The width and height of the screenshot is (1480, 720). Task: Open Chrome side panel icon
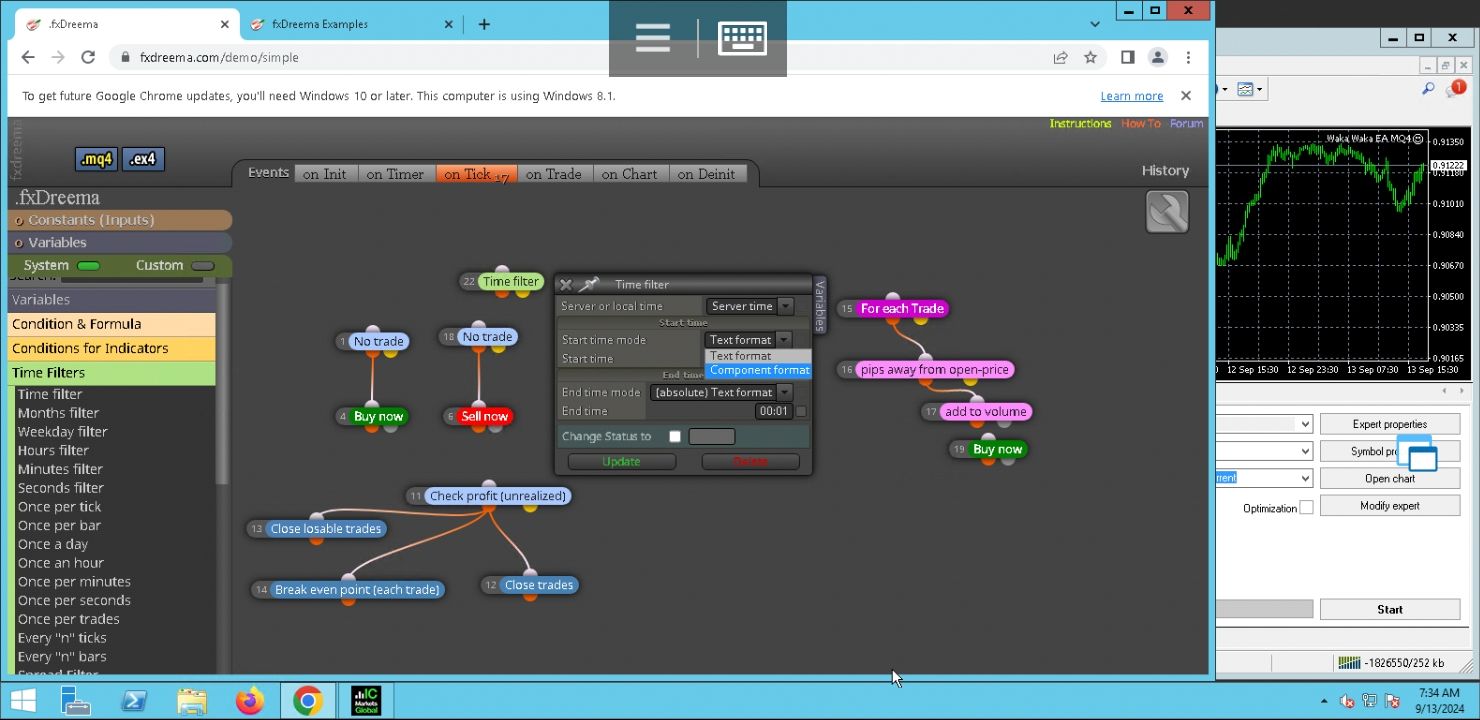coord(1127,57)
